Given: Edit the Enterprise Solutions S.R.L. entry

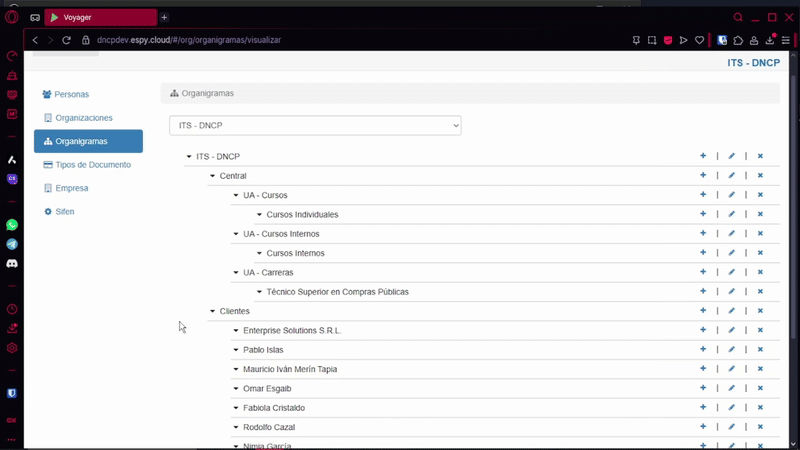Looking at the screenshot, I should coord(731,331).
